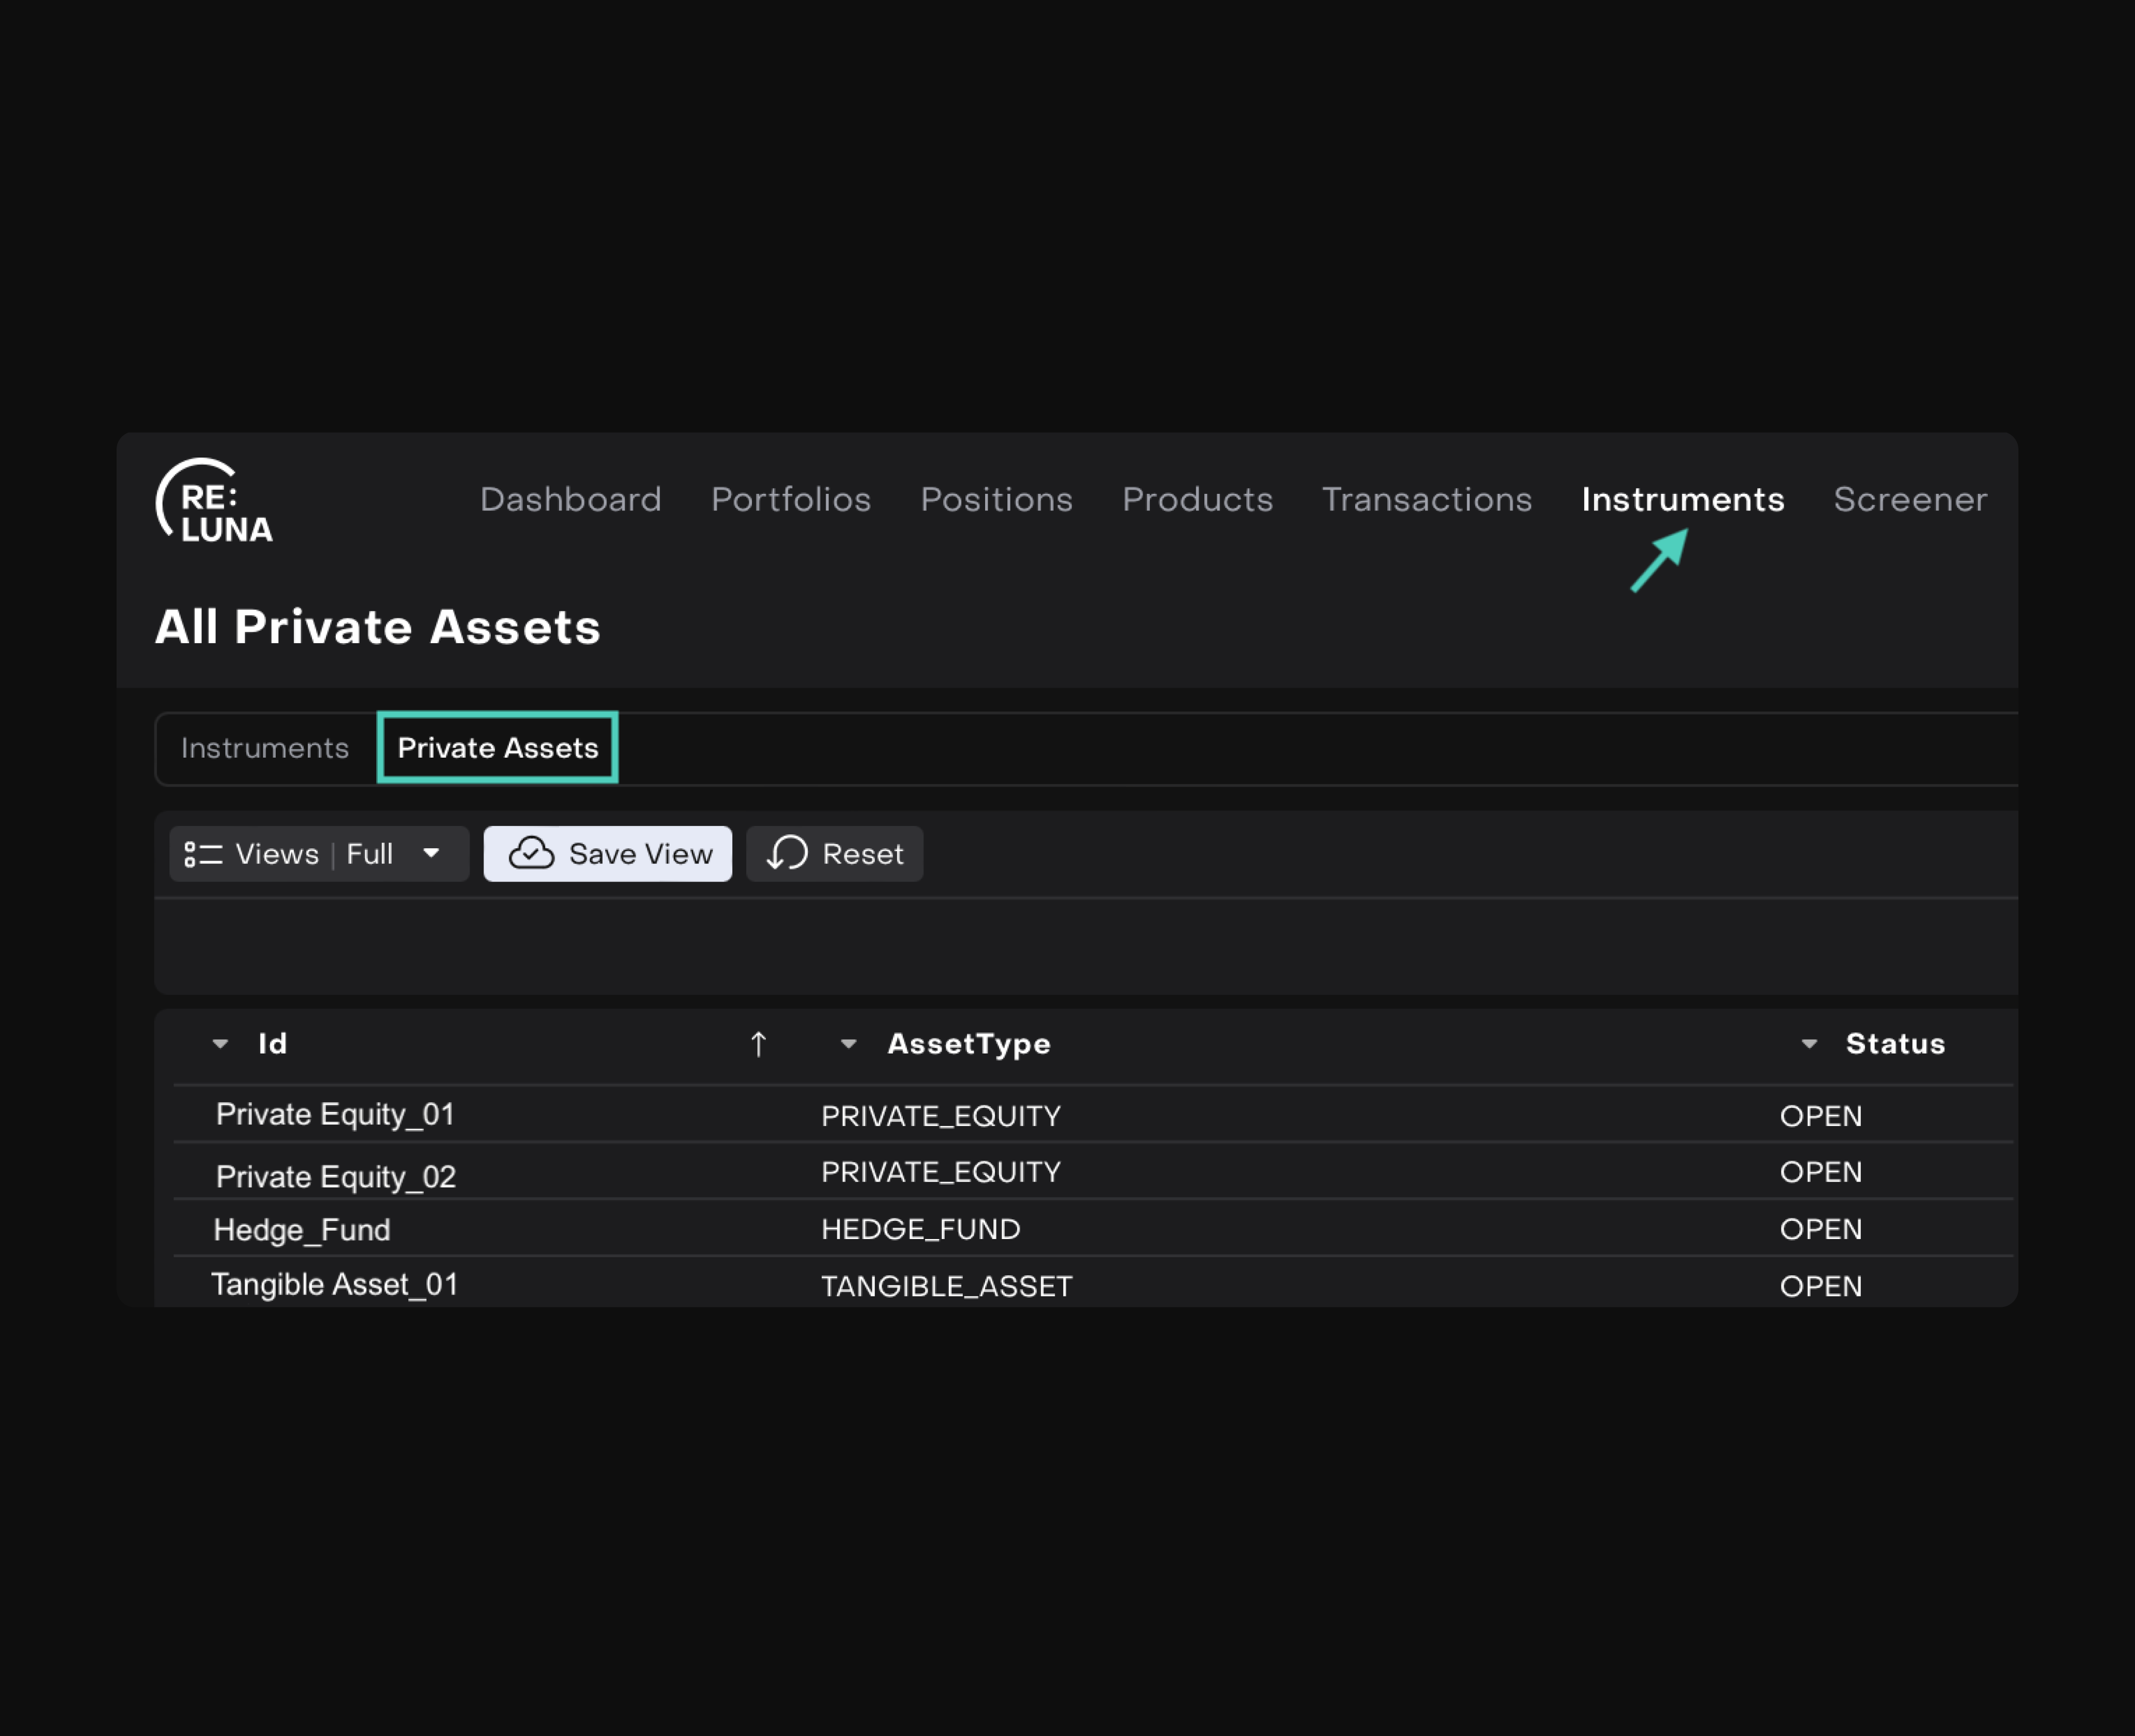
Task: Navigate to Products
Action: click(1197, 499)
